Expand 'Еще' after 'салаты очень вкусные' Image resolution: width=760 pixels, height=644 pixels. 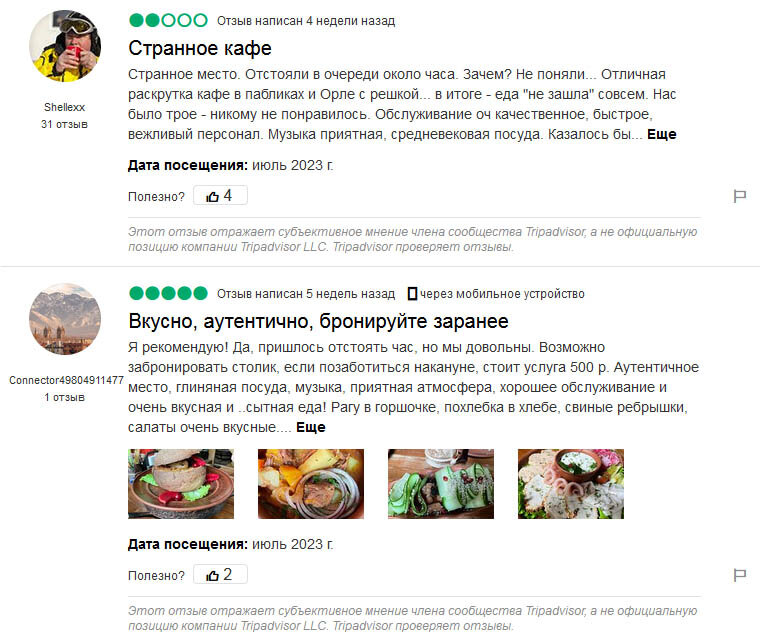[311, 427]
